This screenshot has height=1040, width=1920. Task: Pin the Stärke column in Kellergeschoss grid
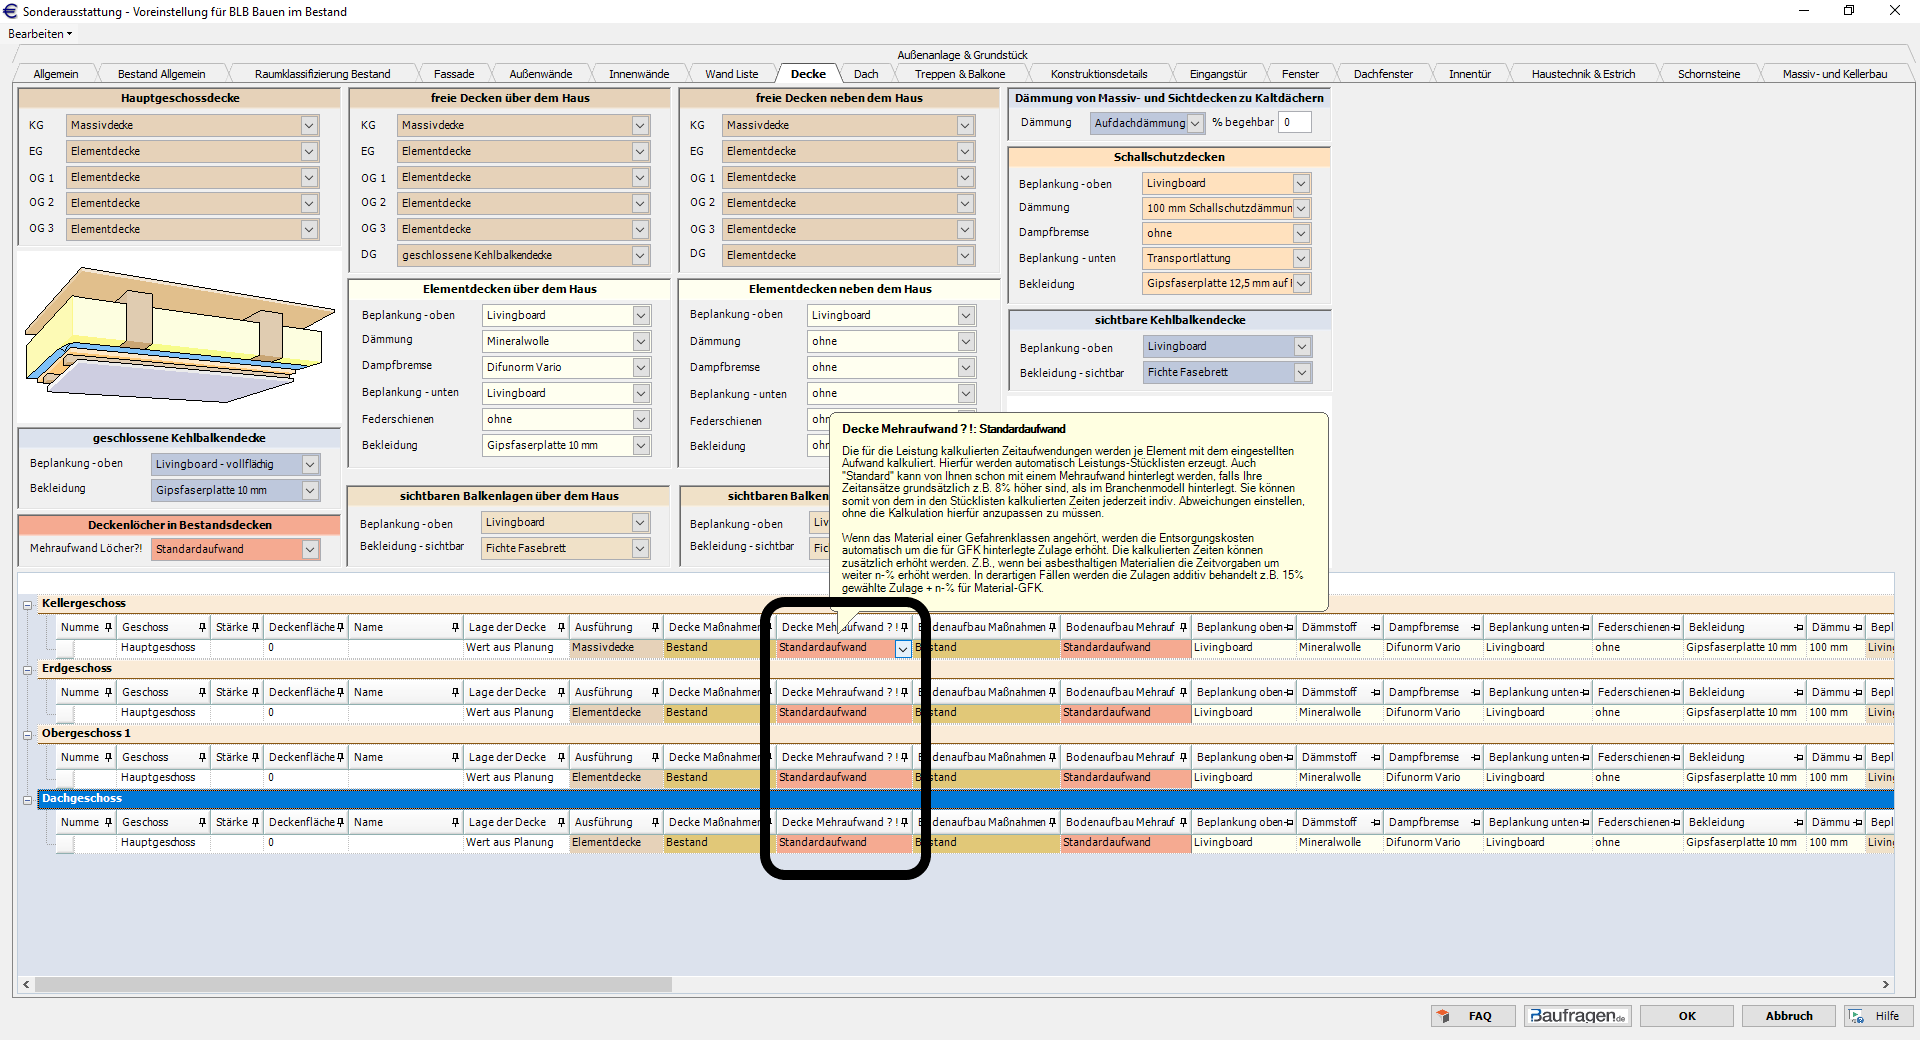(255, 628)
